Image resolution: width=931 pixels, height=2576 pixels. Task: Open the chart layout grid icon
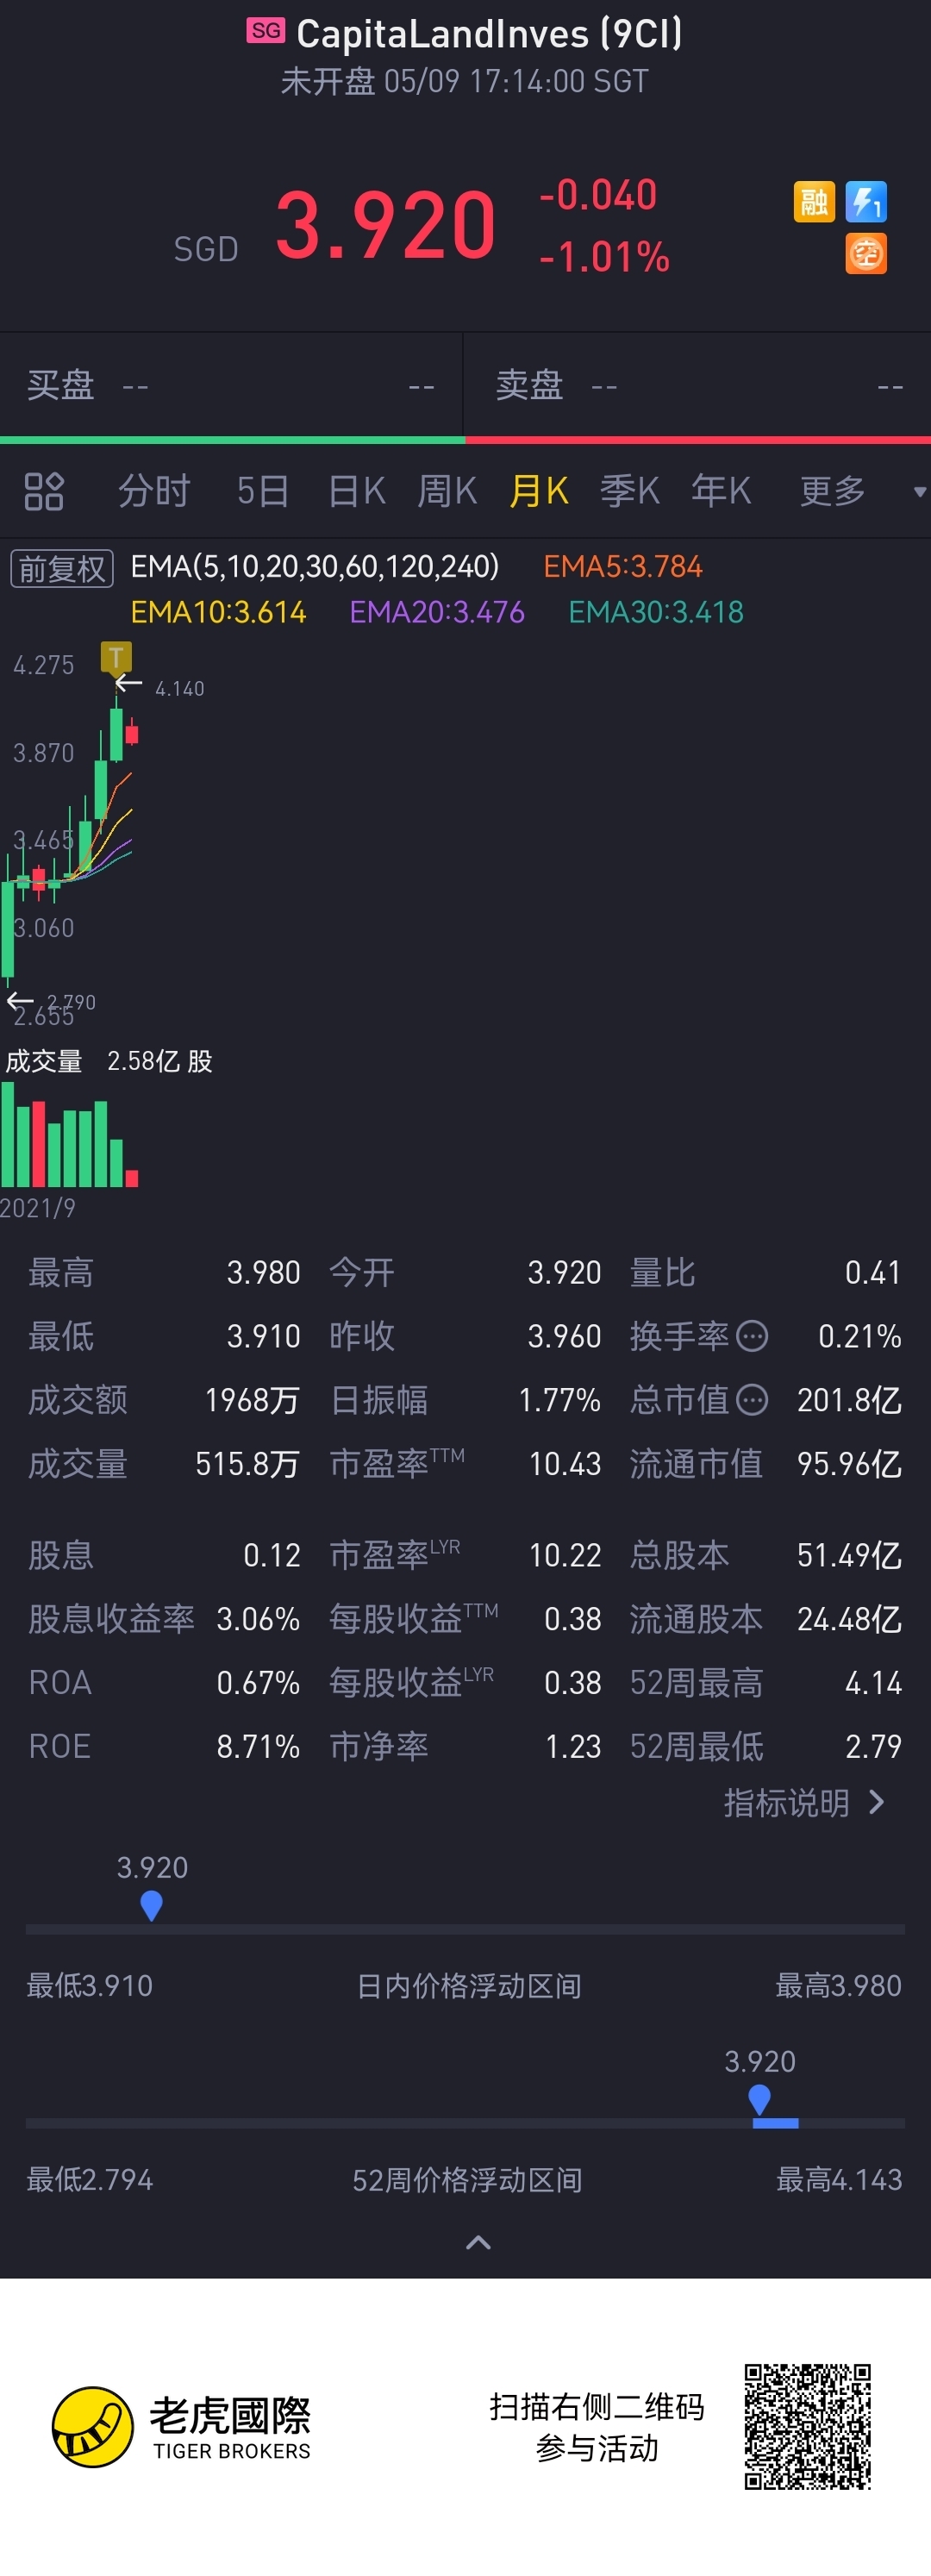pyautogui.click(x=44, y=491)
